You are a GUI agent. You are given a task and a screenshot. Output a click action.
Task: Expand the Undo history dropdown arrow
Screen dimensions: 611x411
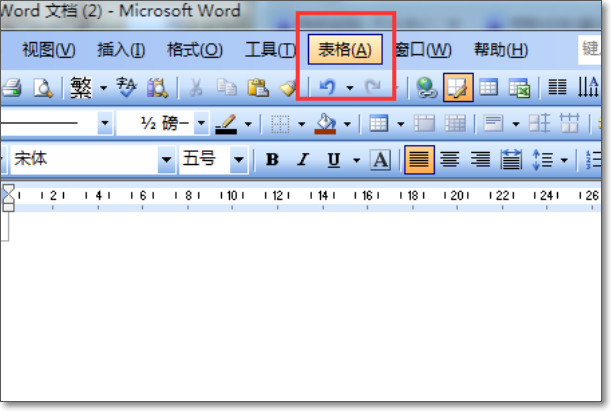coord(350,88)
